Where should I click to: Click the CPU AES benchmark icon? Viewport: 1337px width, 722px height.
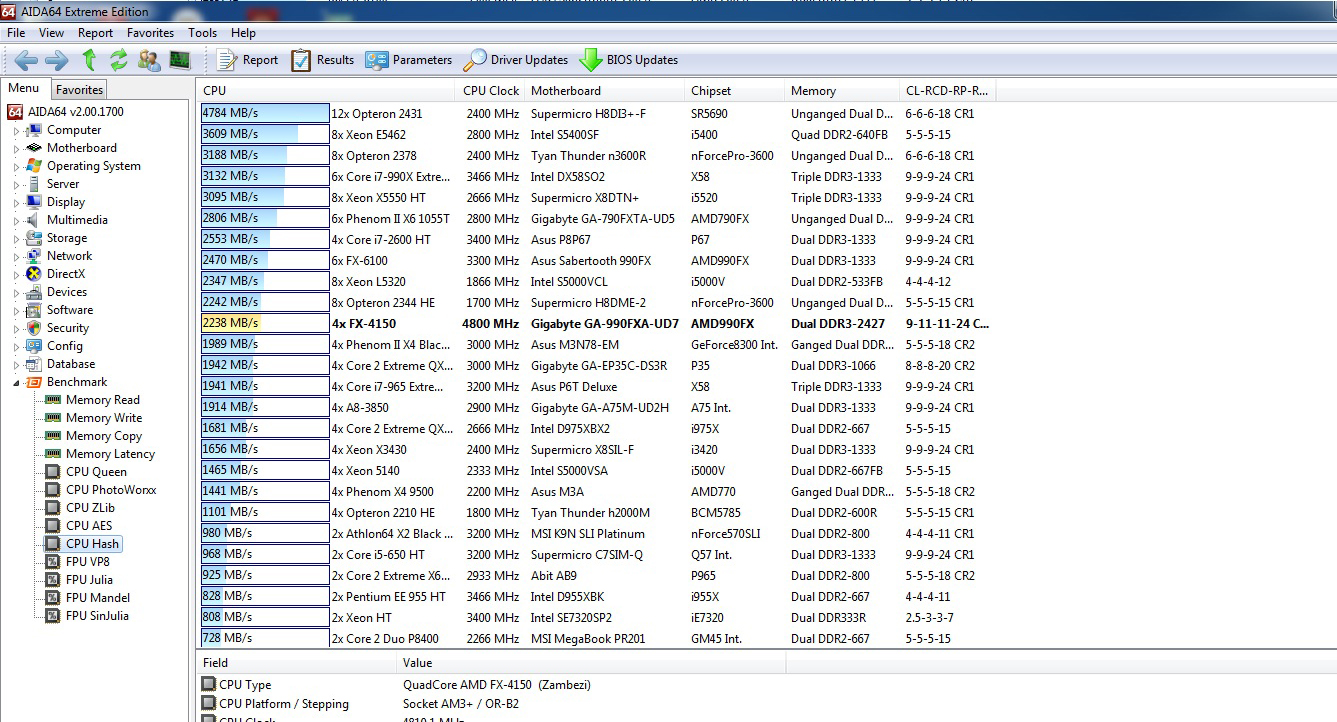pos(53,526)
